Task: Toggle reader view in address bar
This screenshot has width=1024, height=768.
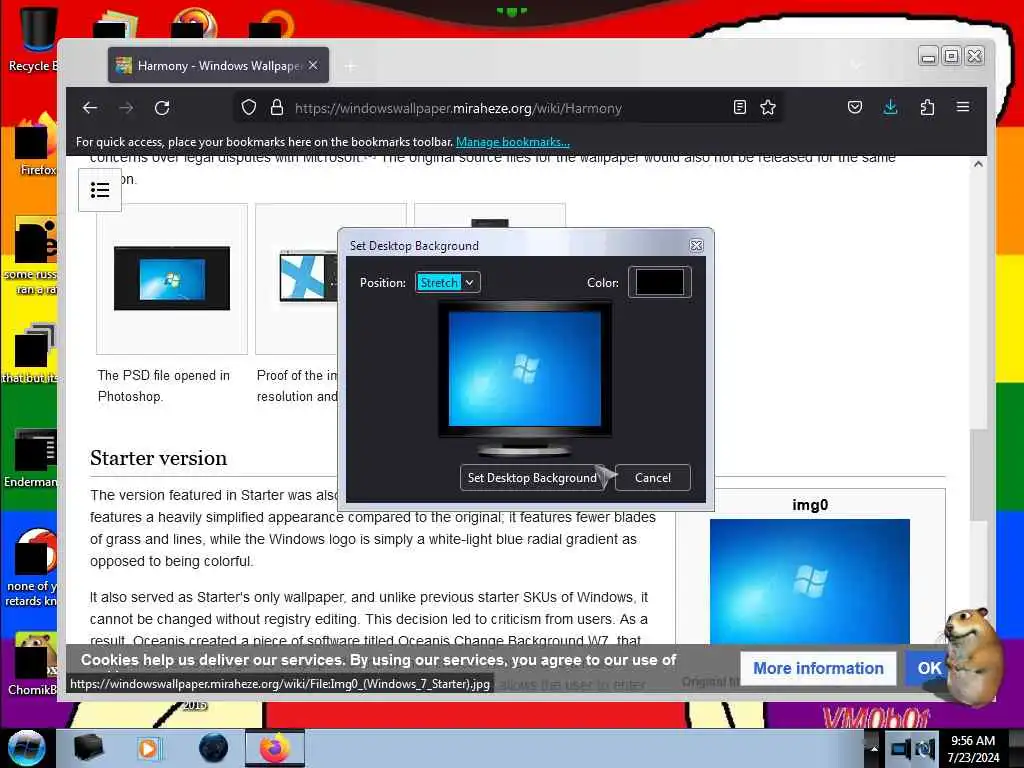Action: click(x=739, y=107)
